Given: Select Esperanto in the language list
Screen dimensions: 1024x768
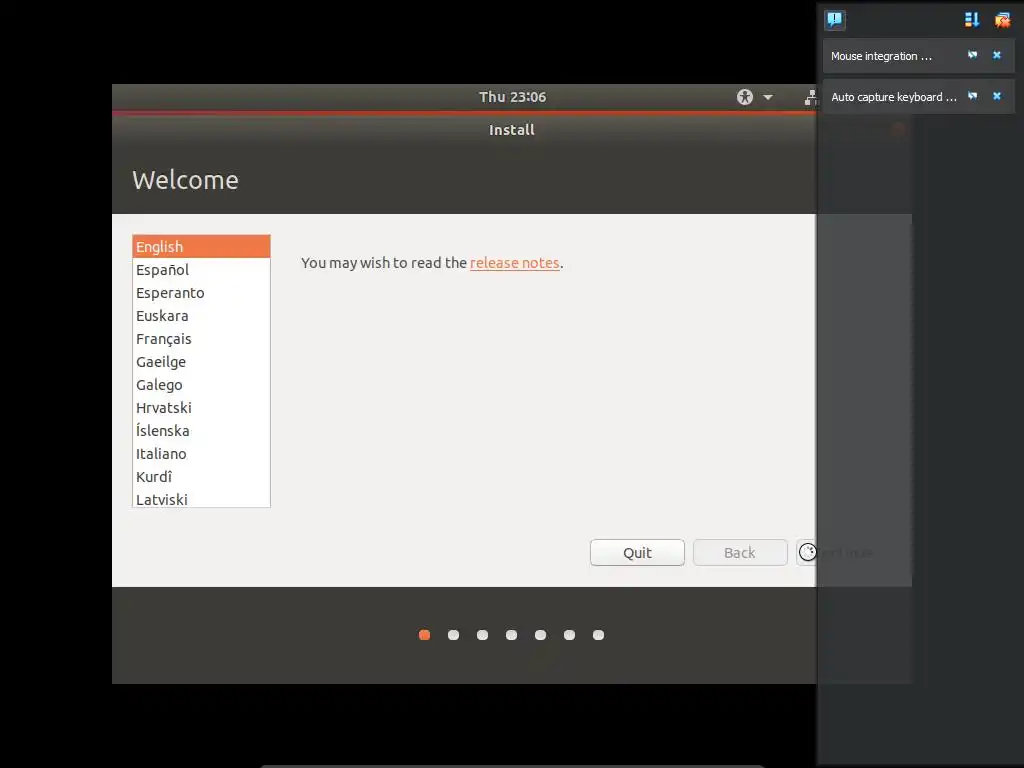Looking at the screenshot, I should tap(201, 293).
